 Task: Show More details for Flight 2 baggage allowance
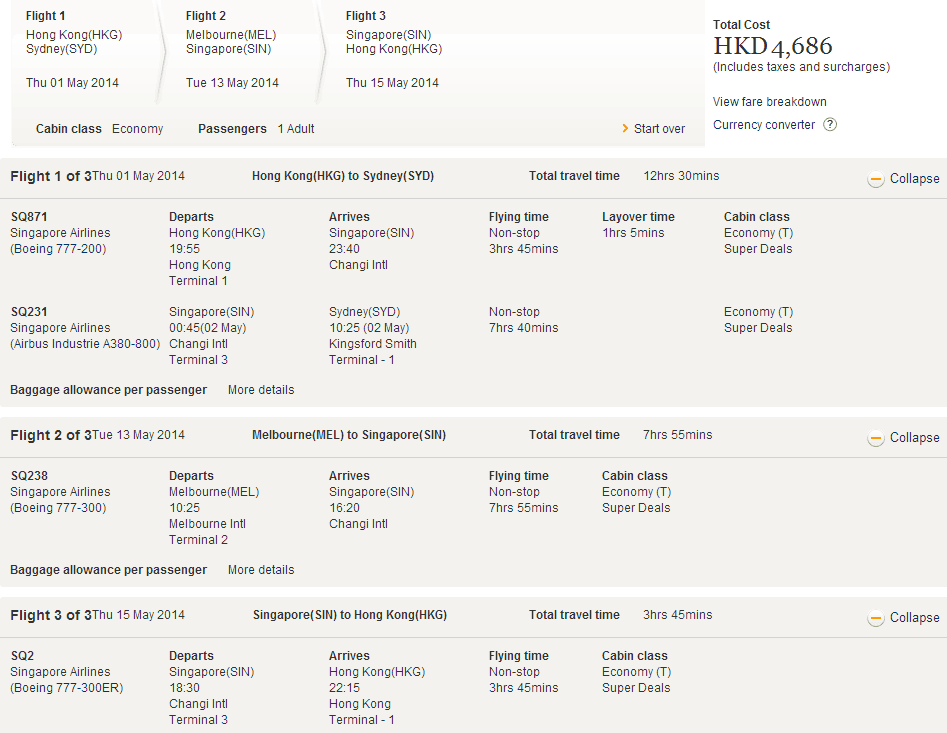(x=261, y=570)
